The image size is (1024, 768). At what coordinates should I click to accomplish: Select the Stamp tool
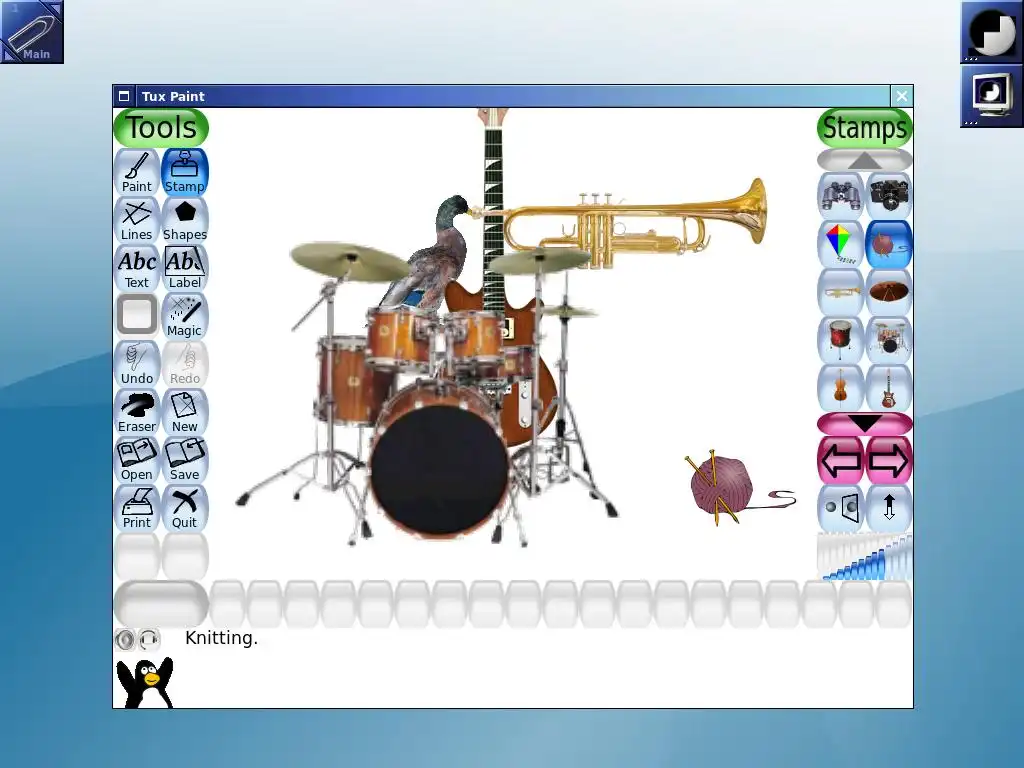(185, 172)
